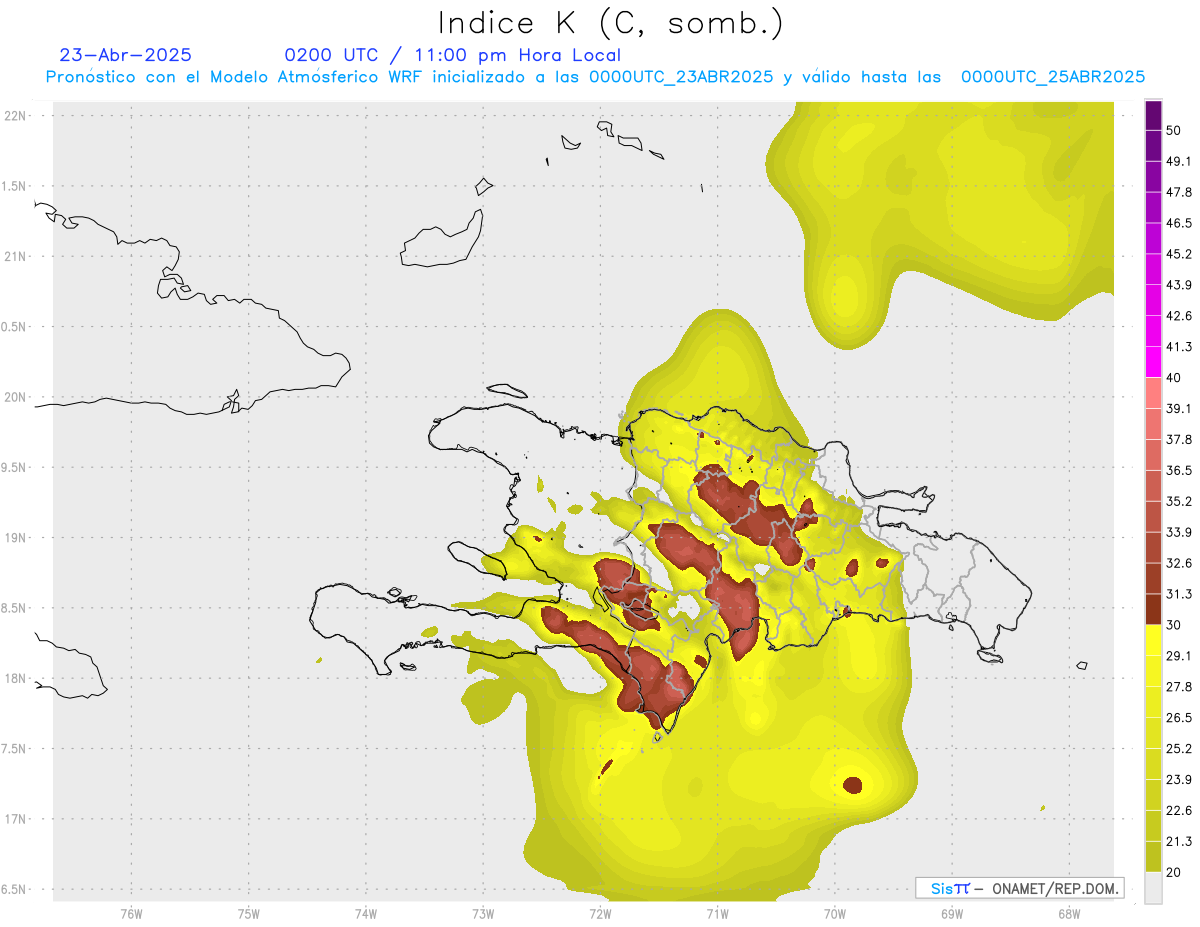
Task: Pick the magenta swatch between 41.3 and 40
Action: [1153, 362]
